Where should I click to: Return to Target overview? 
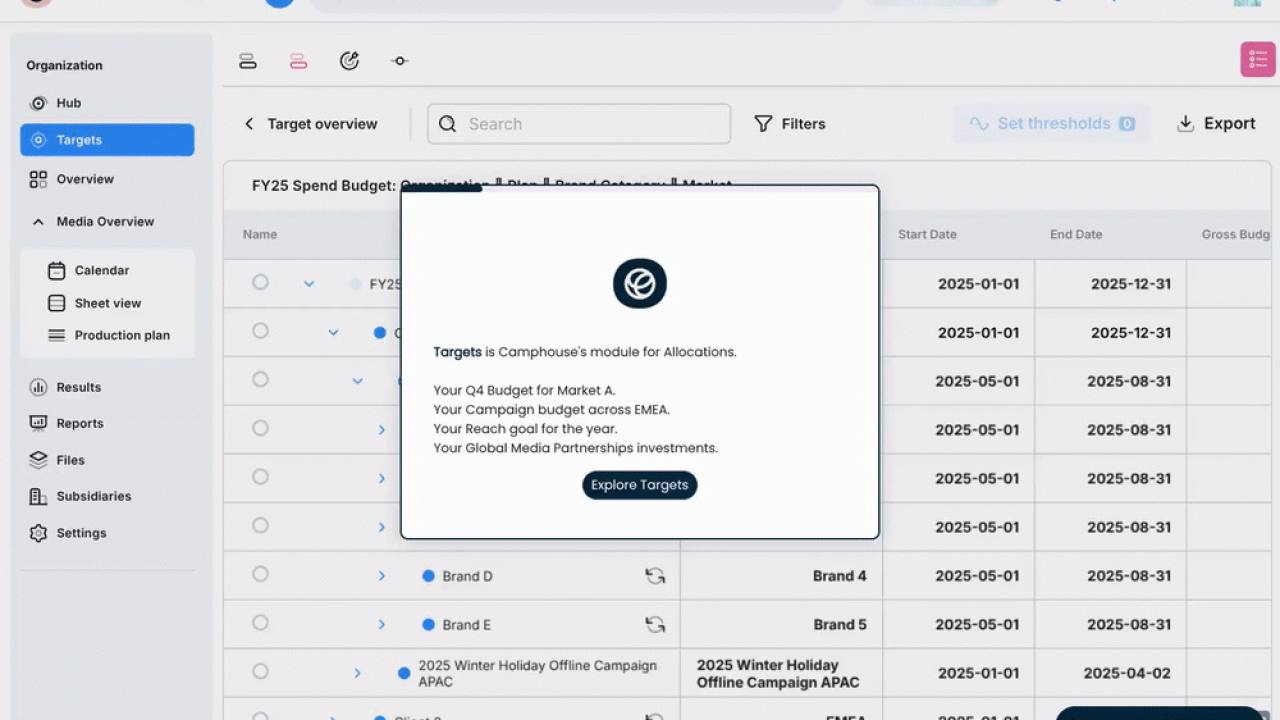[x=322, y=124]
